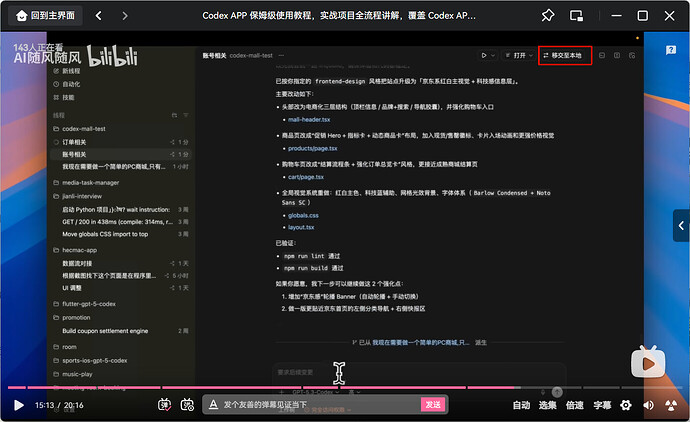The height and width of the screenshot is (422, 690).
Task: Toggle danmaku display on or off
Action: (x=165, y=405)
